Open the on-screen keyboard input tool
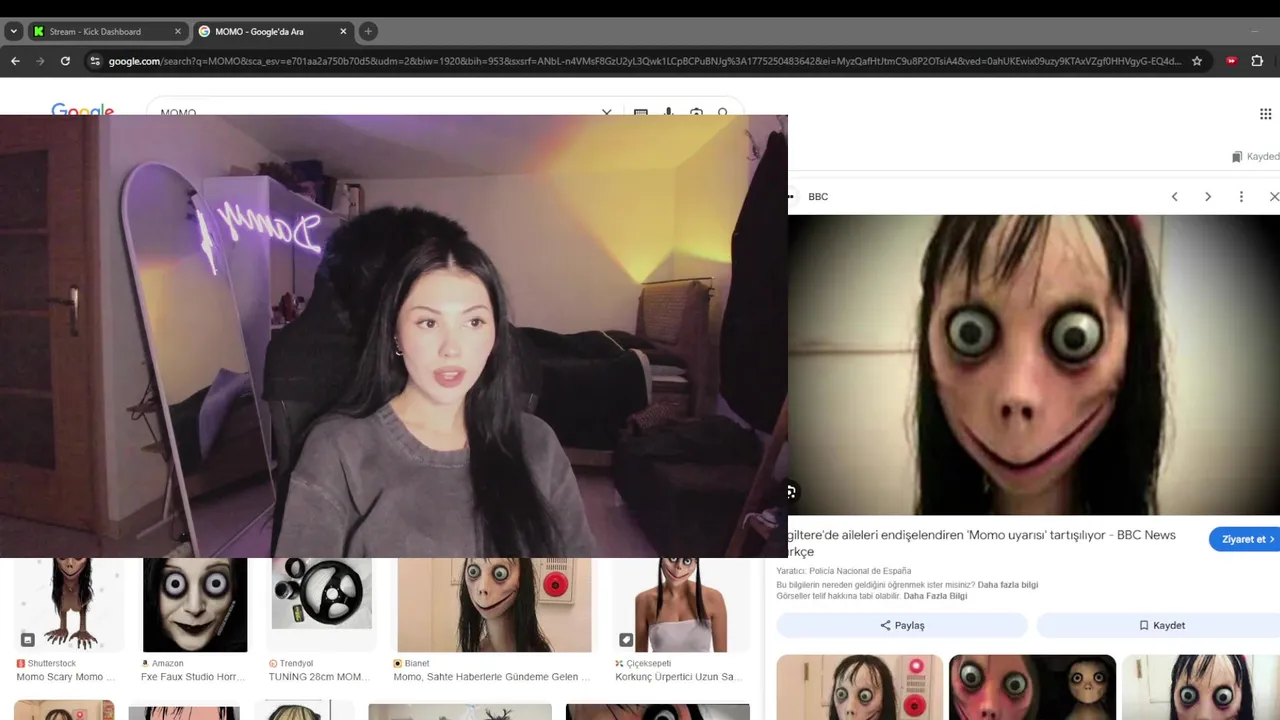 pos(641,111)
